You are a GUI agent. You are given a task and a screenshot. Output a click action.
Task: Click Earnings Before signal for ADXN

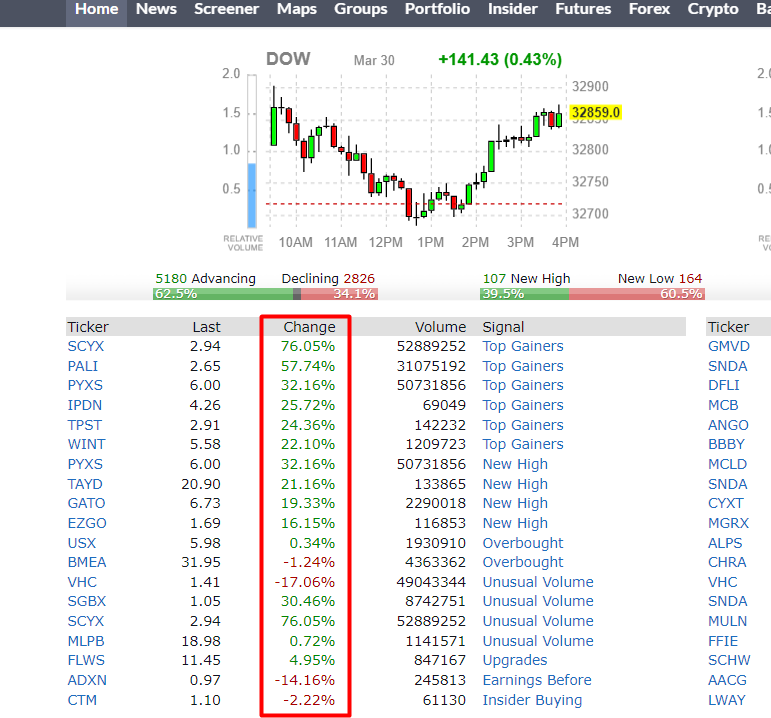[x=536, y=680]
